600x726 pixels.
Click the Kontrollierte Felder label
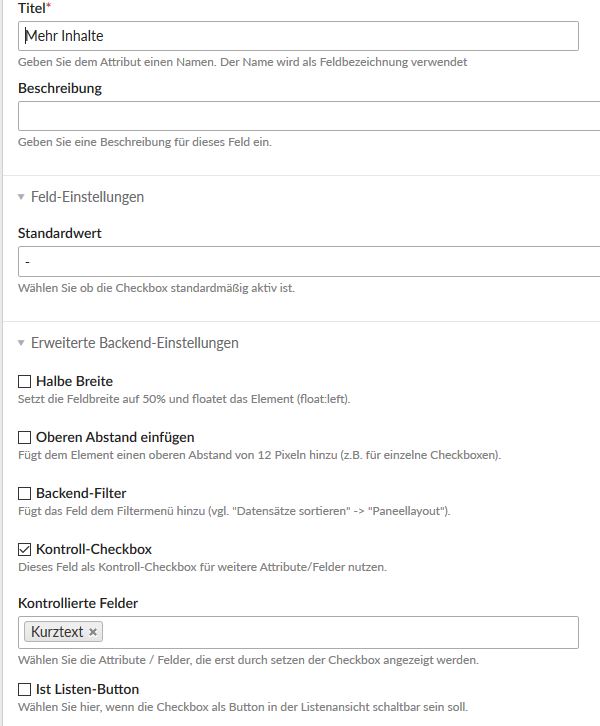tap(78, 603)
